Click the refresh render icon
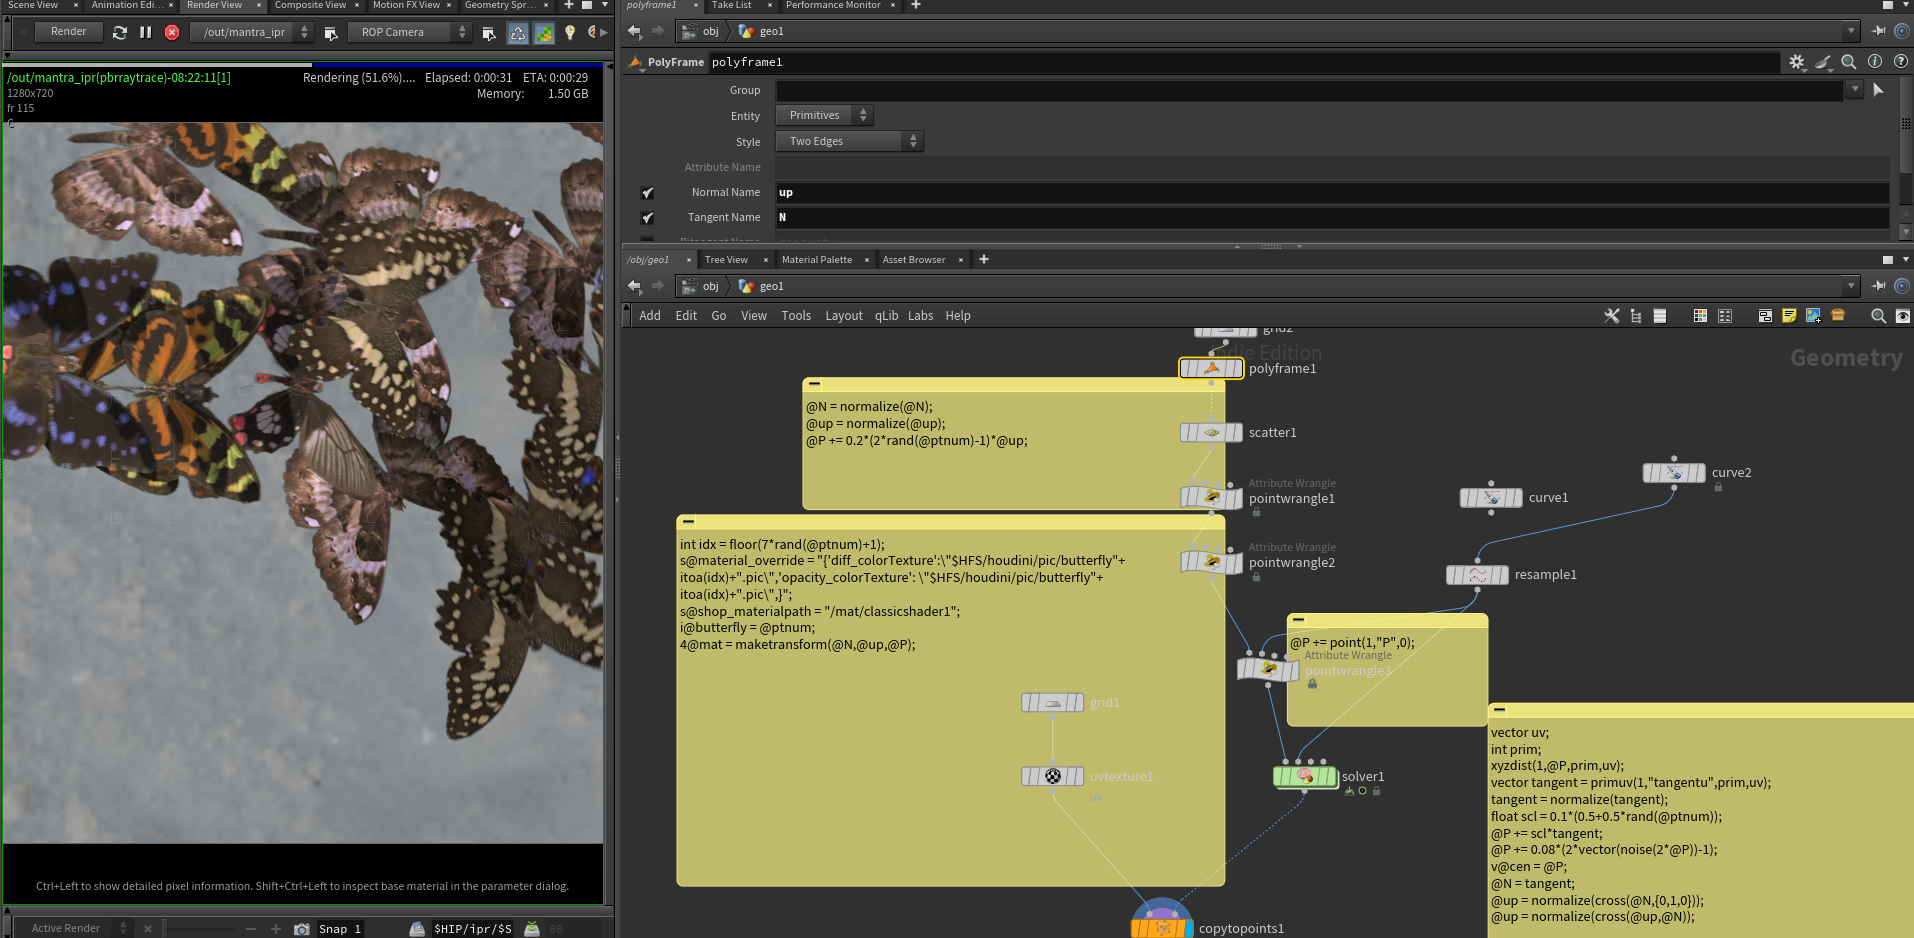This screenshot has height=938, width=1914. tap(120, 32)
